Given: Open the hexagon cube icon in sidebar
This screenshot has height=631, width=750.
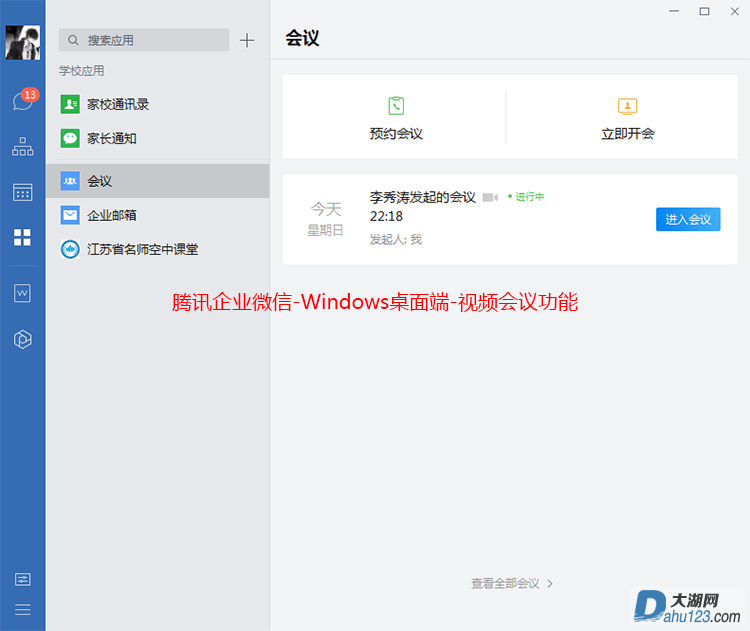Looking at the screenshot, I should click(22, 339).
